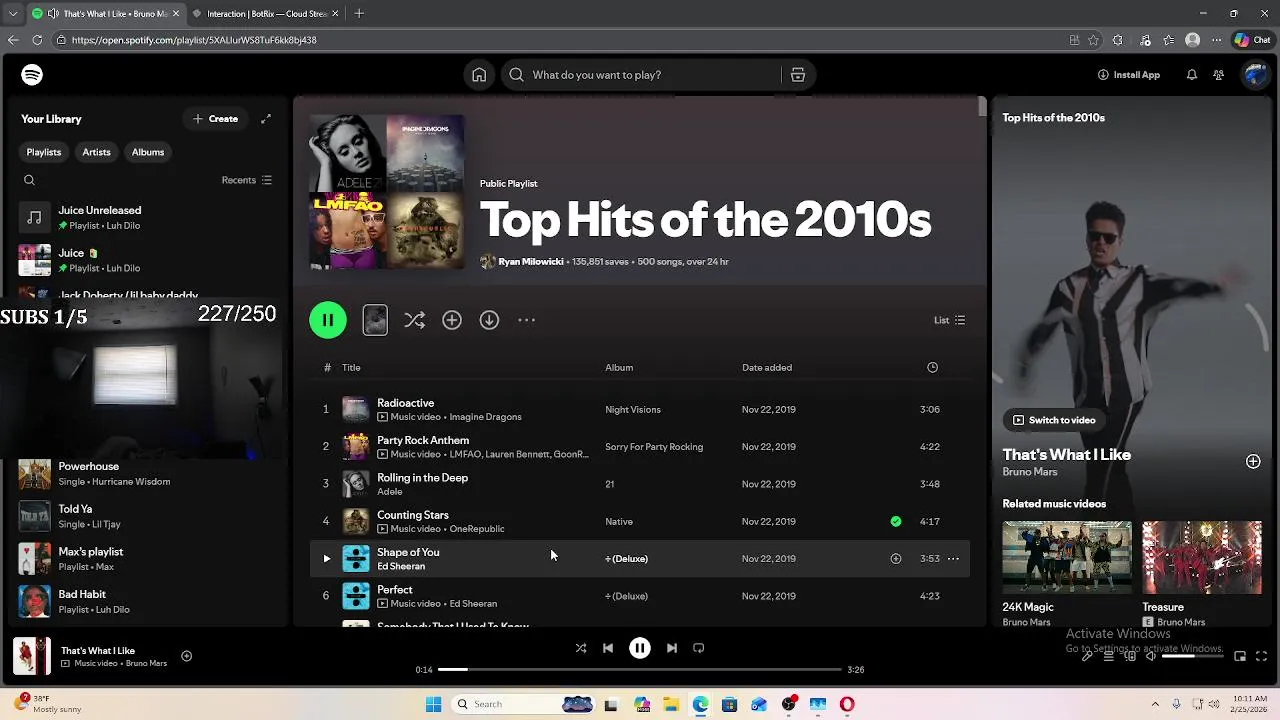Open the miniplayer icon
1280x720 pixels.
tap(1240, 656)
